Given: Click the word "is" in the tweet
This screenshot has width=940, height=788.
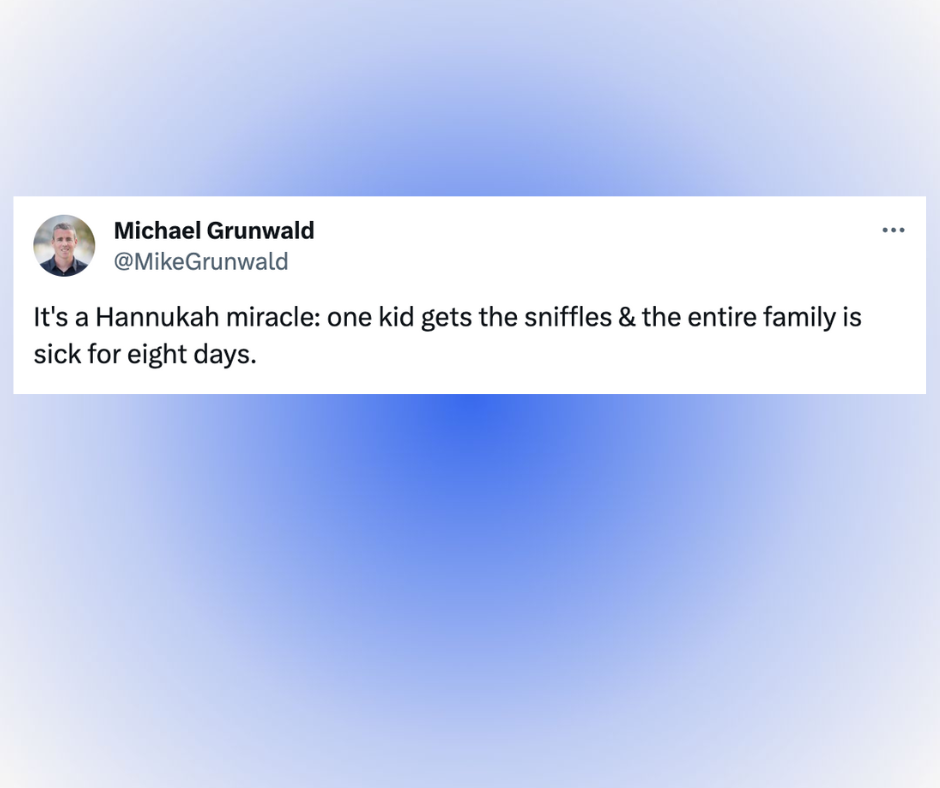Looking at the screenshot, I should point(851,319).
